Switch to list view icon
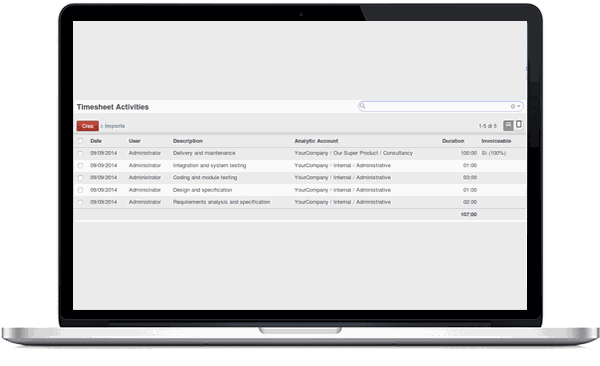This screenshot has width=600, height=366. pyautogui.click(x=508, y=126)
